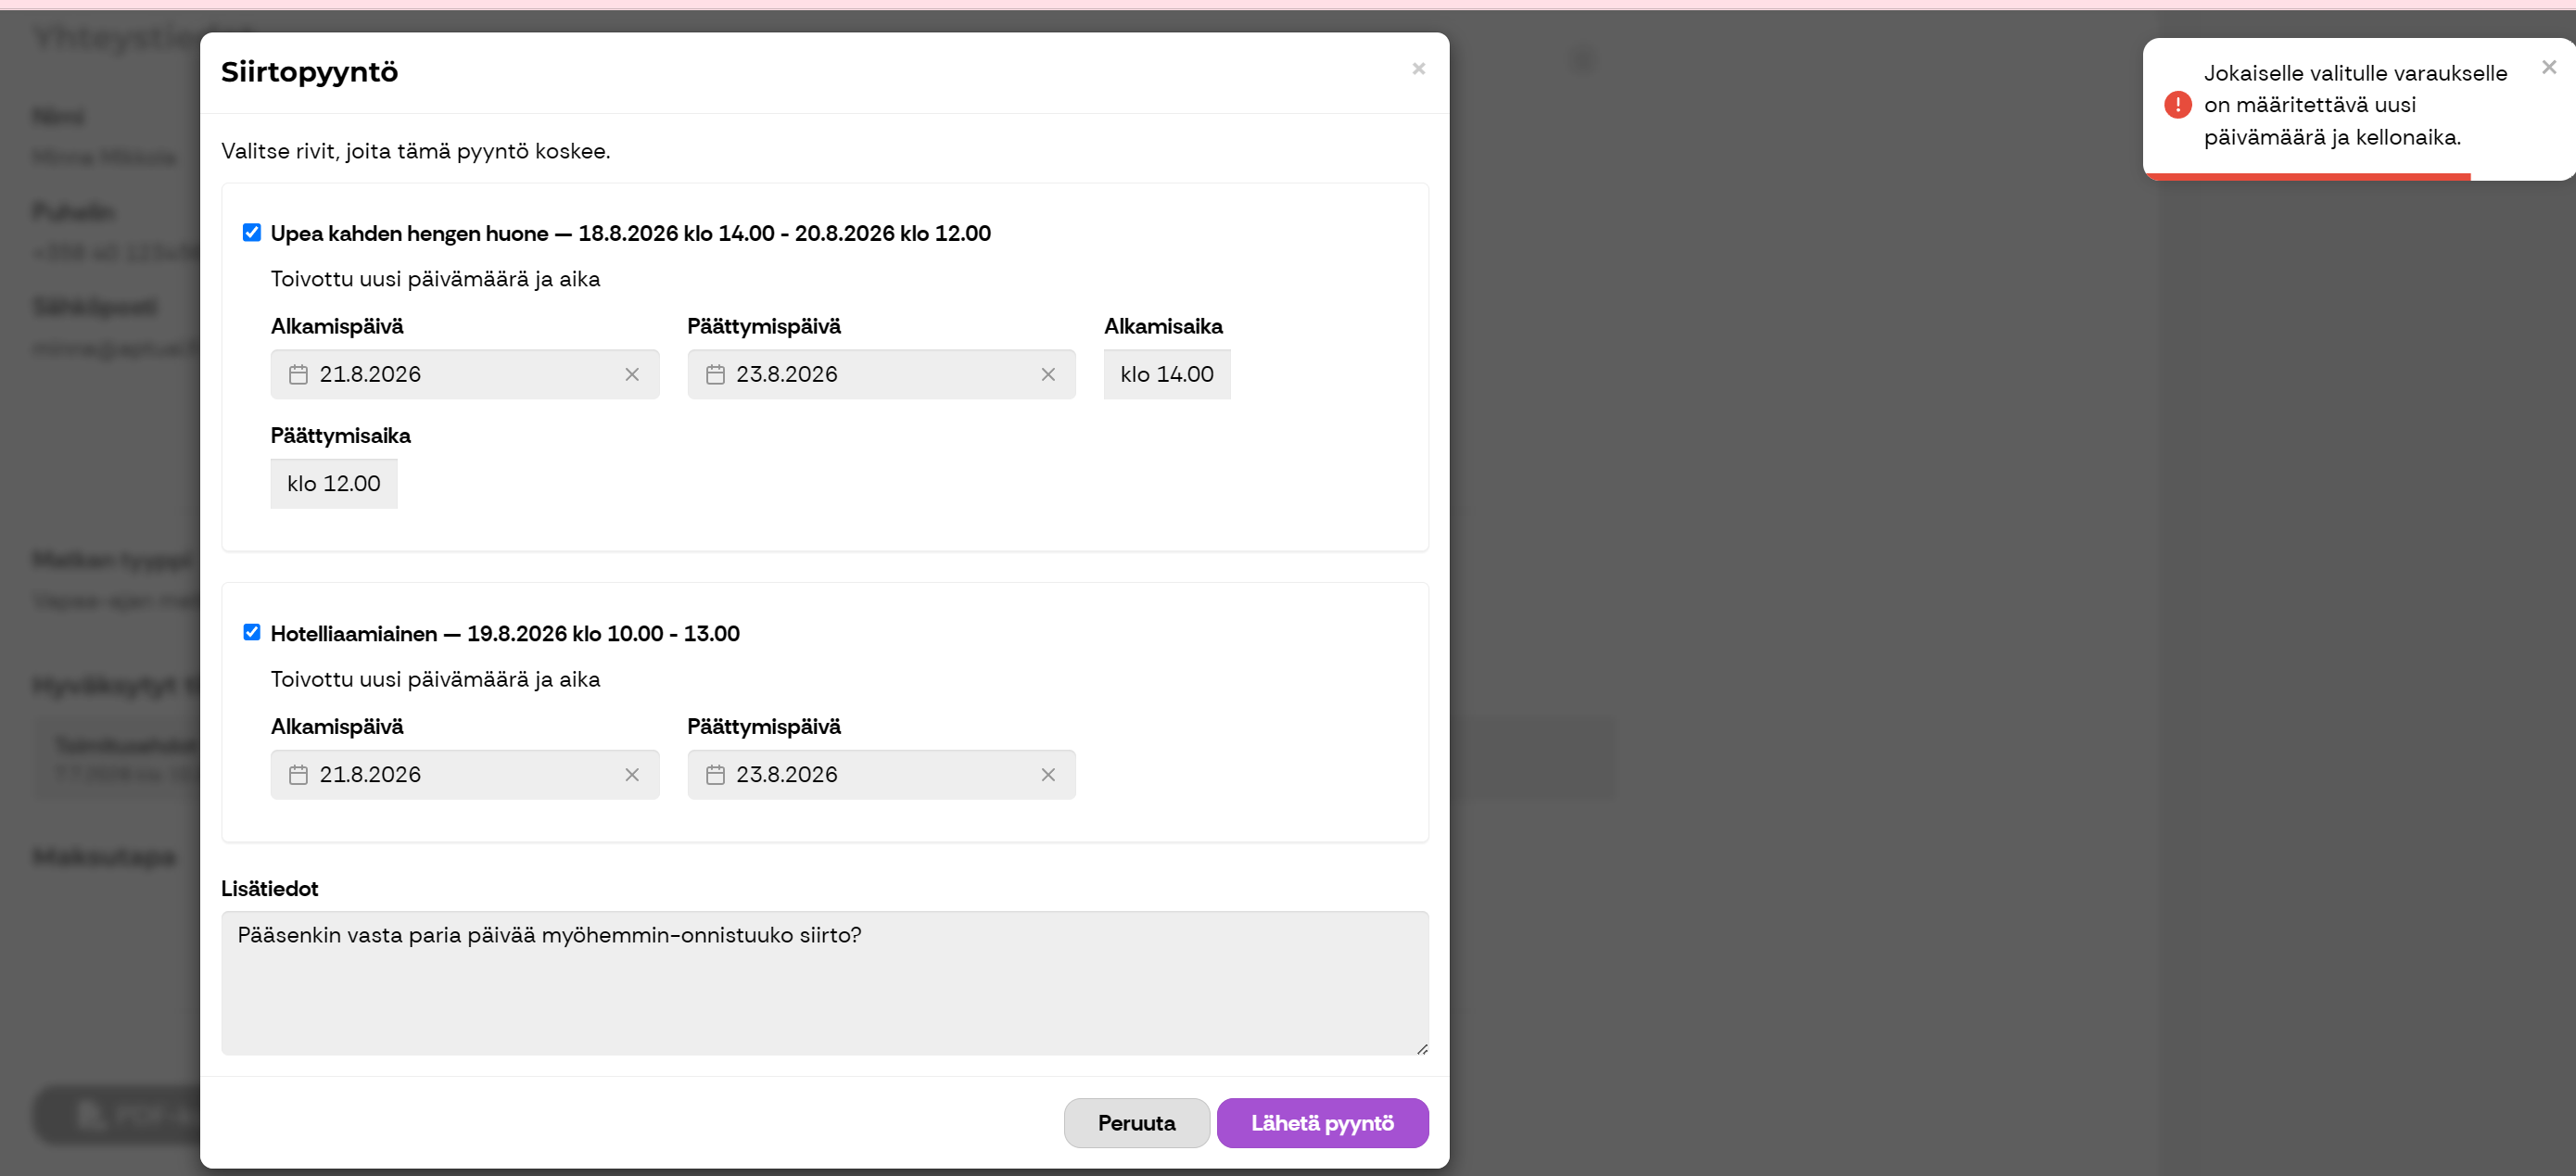Uncheck the Upea kahden hengen huone checkbox
The width and height of the screenshot is (2576, 1176).
pyautogui.click(x=252, y=232)
